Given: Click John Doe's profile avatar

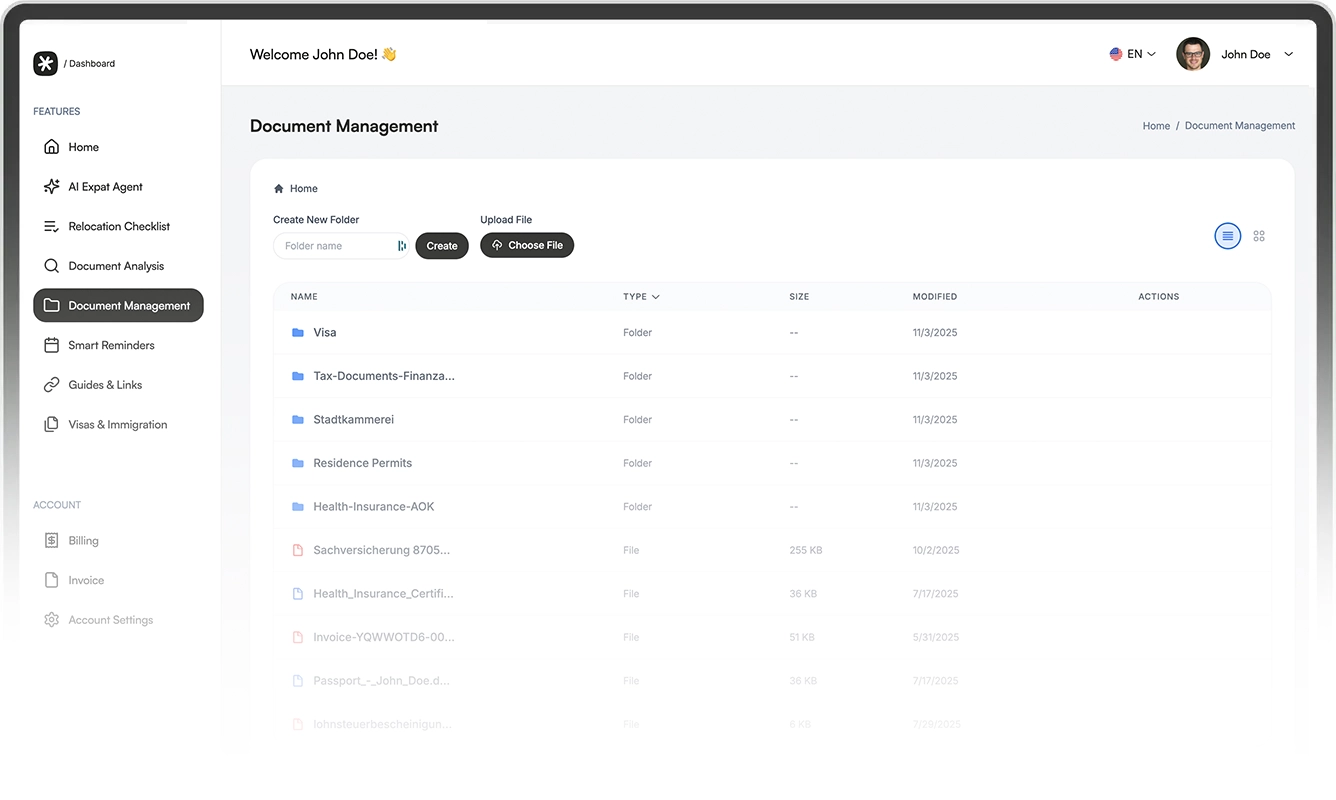Looking at the screenshot, I should (x=1193, y=54).
